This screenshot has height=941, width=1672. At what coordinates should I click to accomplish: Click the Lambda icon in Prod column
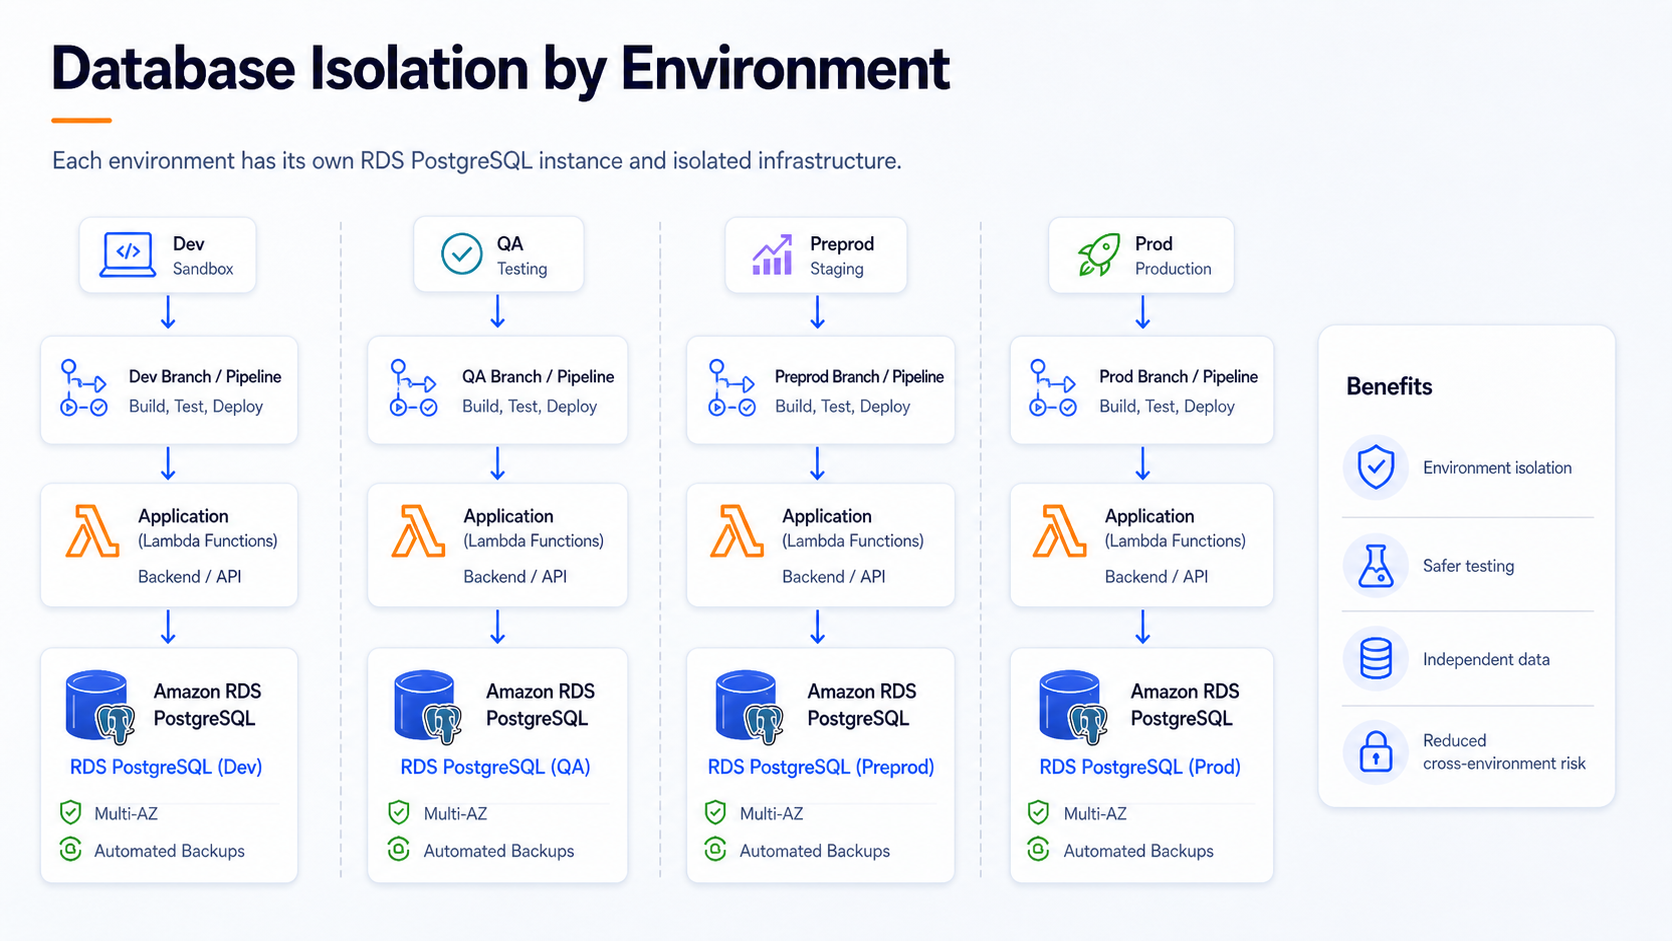(x=1059, y=531)
